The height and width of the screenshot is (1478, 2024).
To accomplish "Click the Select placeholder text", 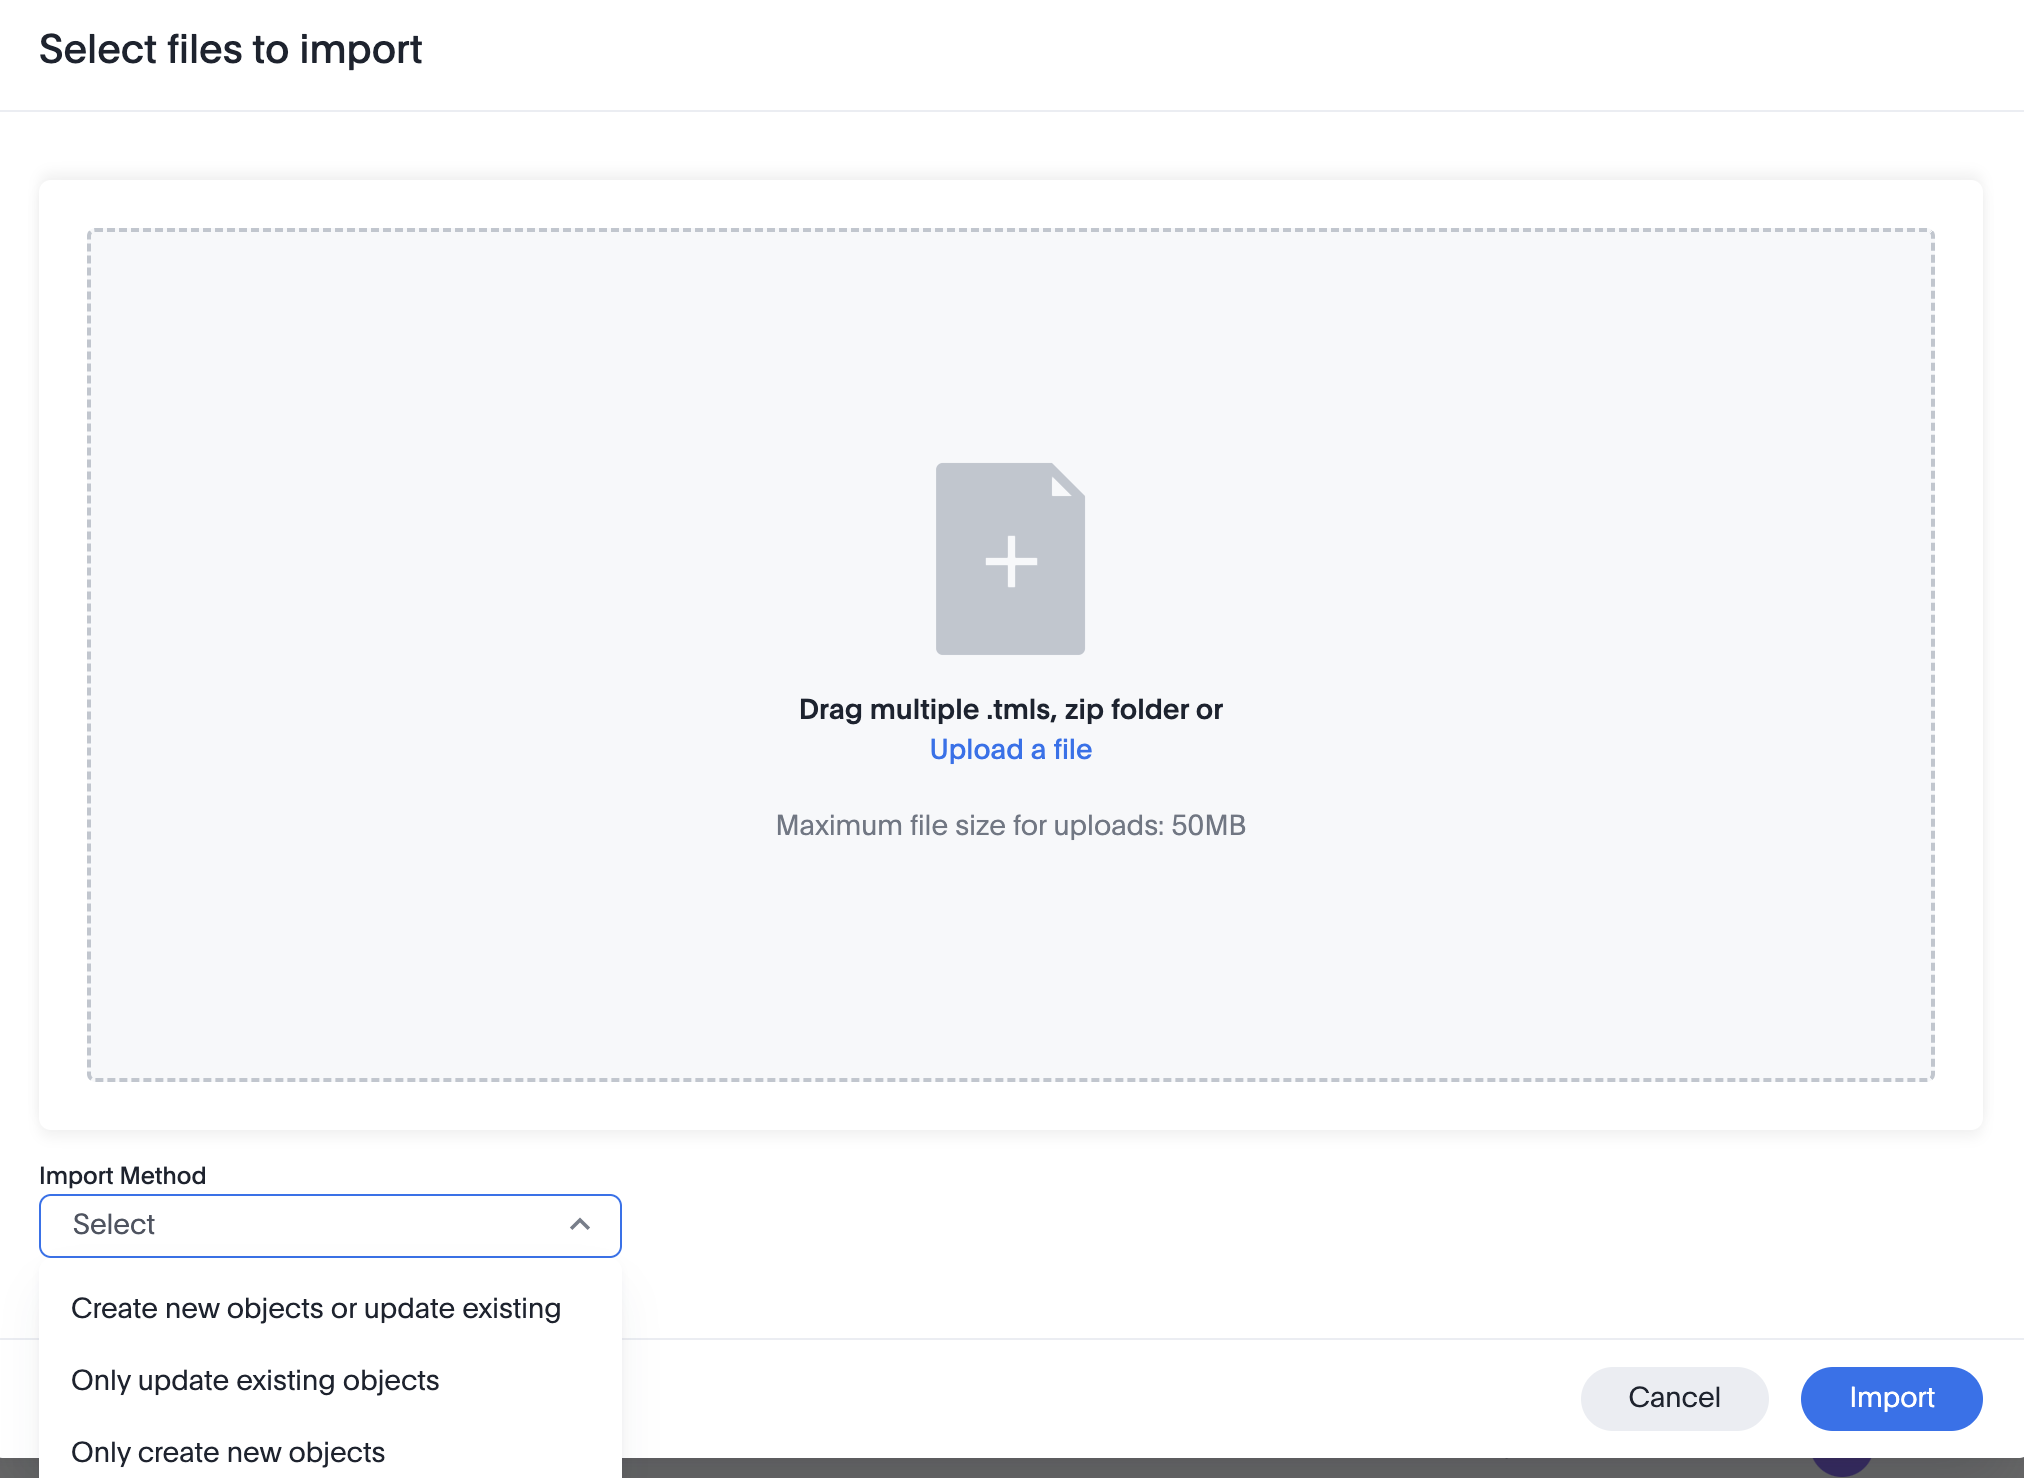I will (113, 1225).
